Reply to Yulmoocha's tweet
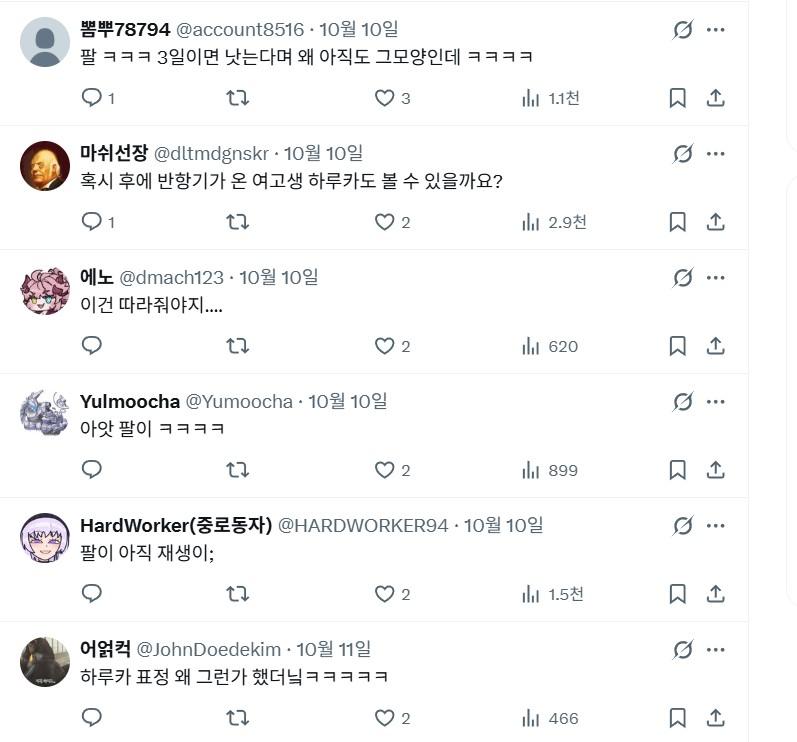Screen dimensions: 797x742 [x=92, y=470]
